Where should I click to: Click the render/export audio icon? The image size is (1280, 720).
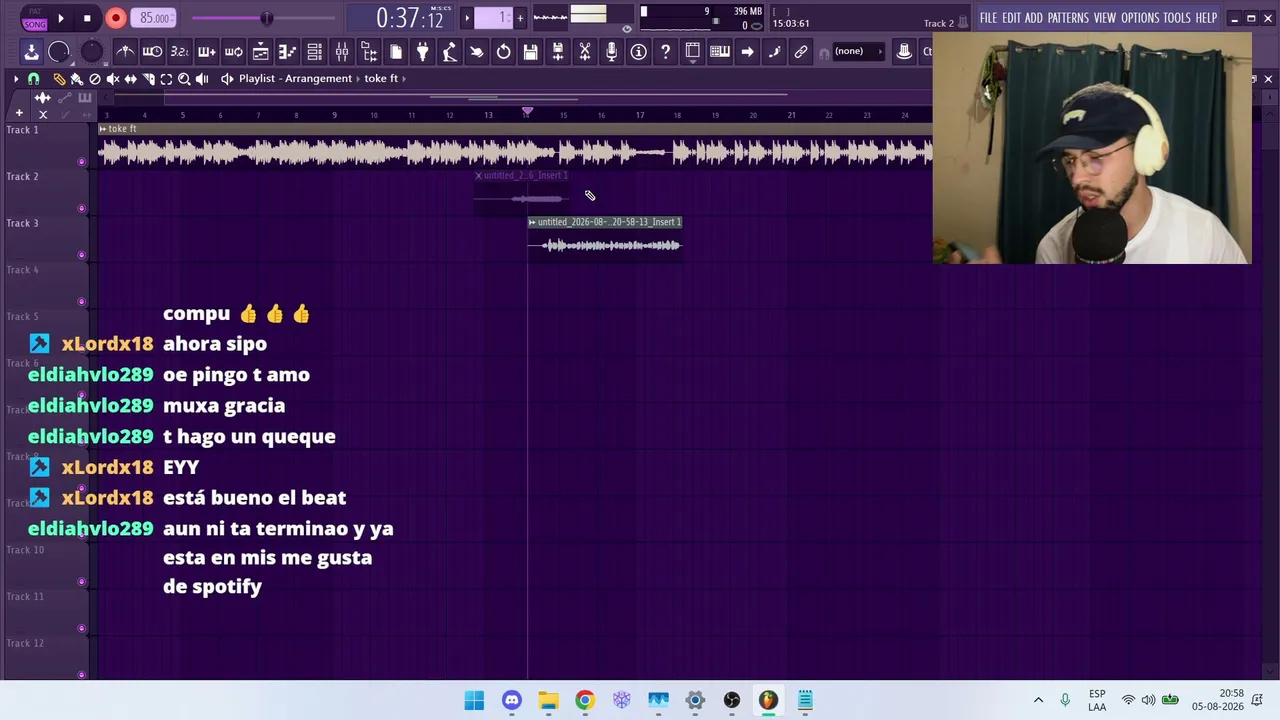pos(558,52)
